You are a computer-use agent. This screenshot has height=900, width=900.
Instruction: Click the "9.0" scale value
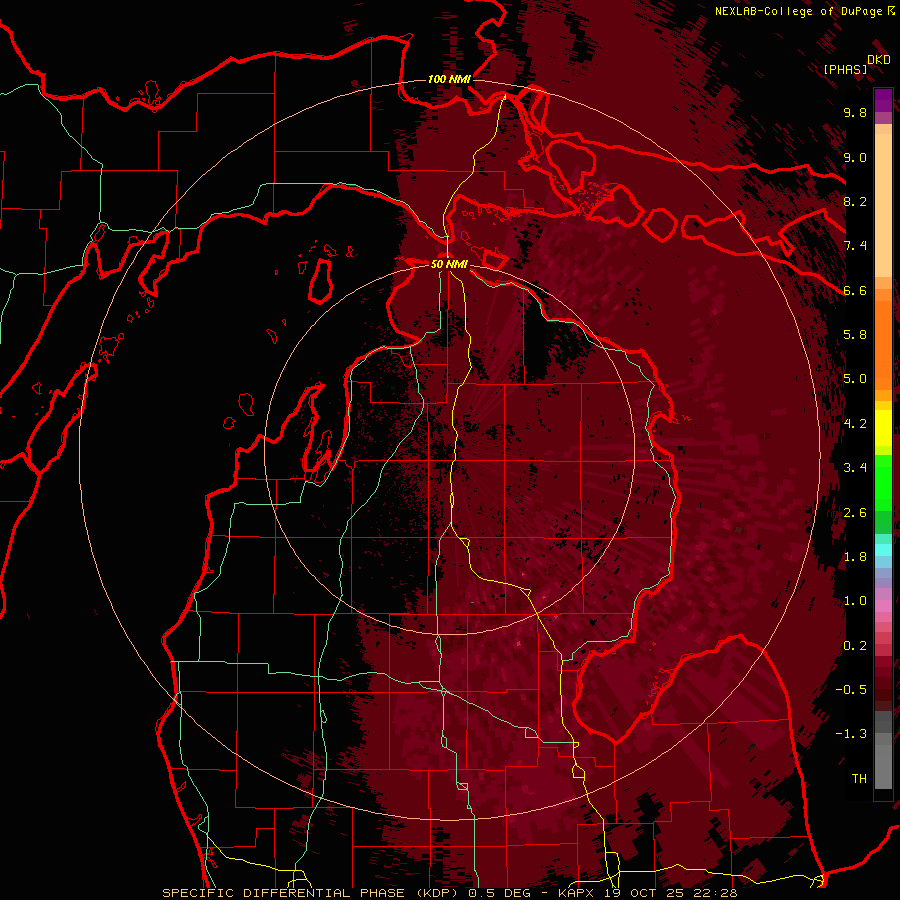(855, 157)
